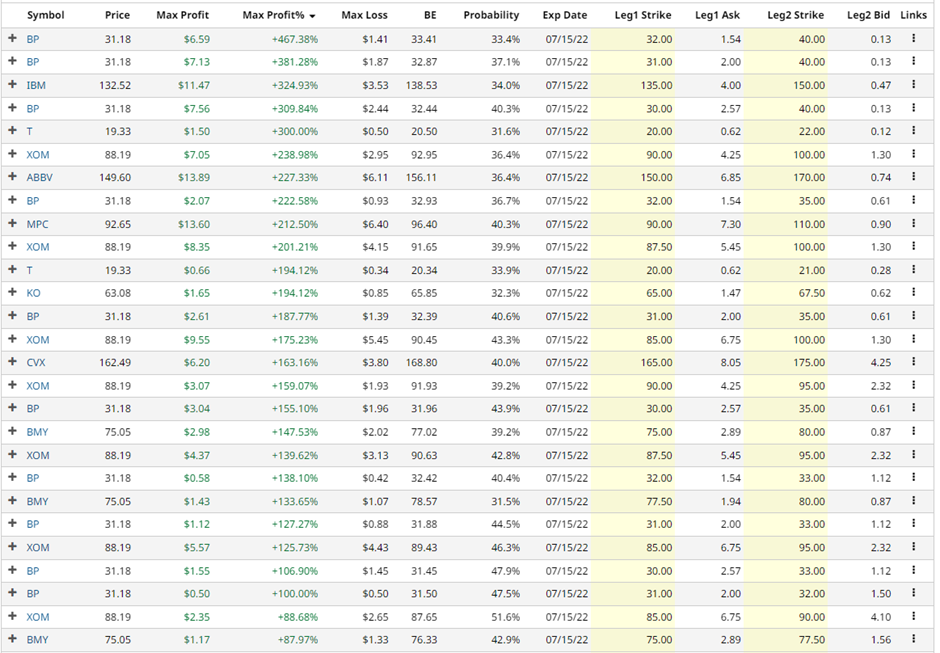Click the three-dot menu on the +300.00% T row
This screenshot has width=940, height=653.
coord(913,131)
